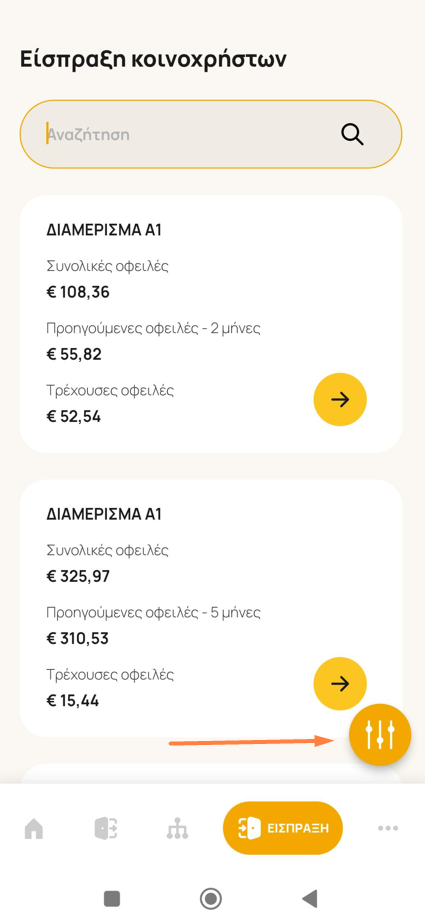Tap 'Προηγούμενες οφειλές - 2 μήνες' label
425x920 pixels.
153,329
